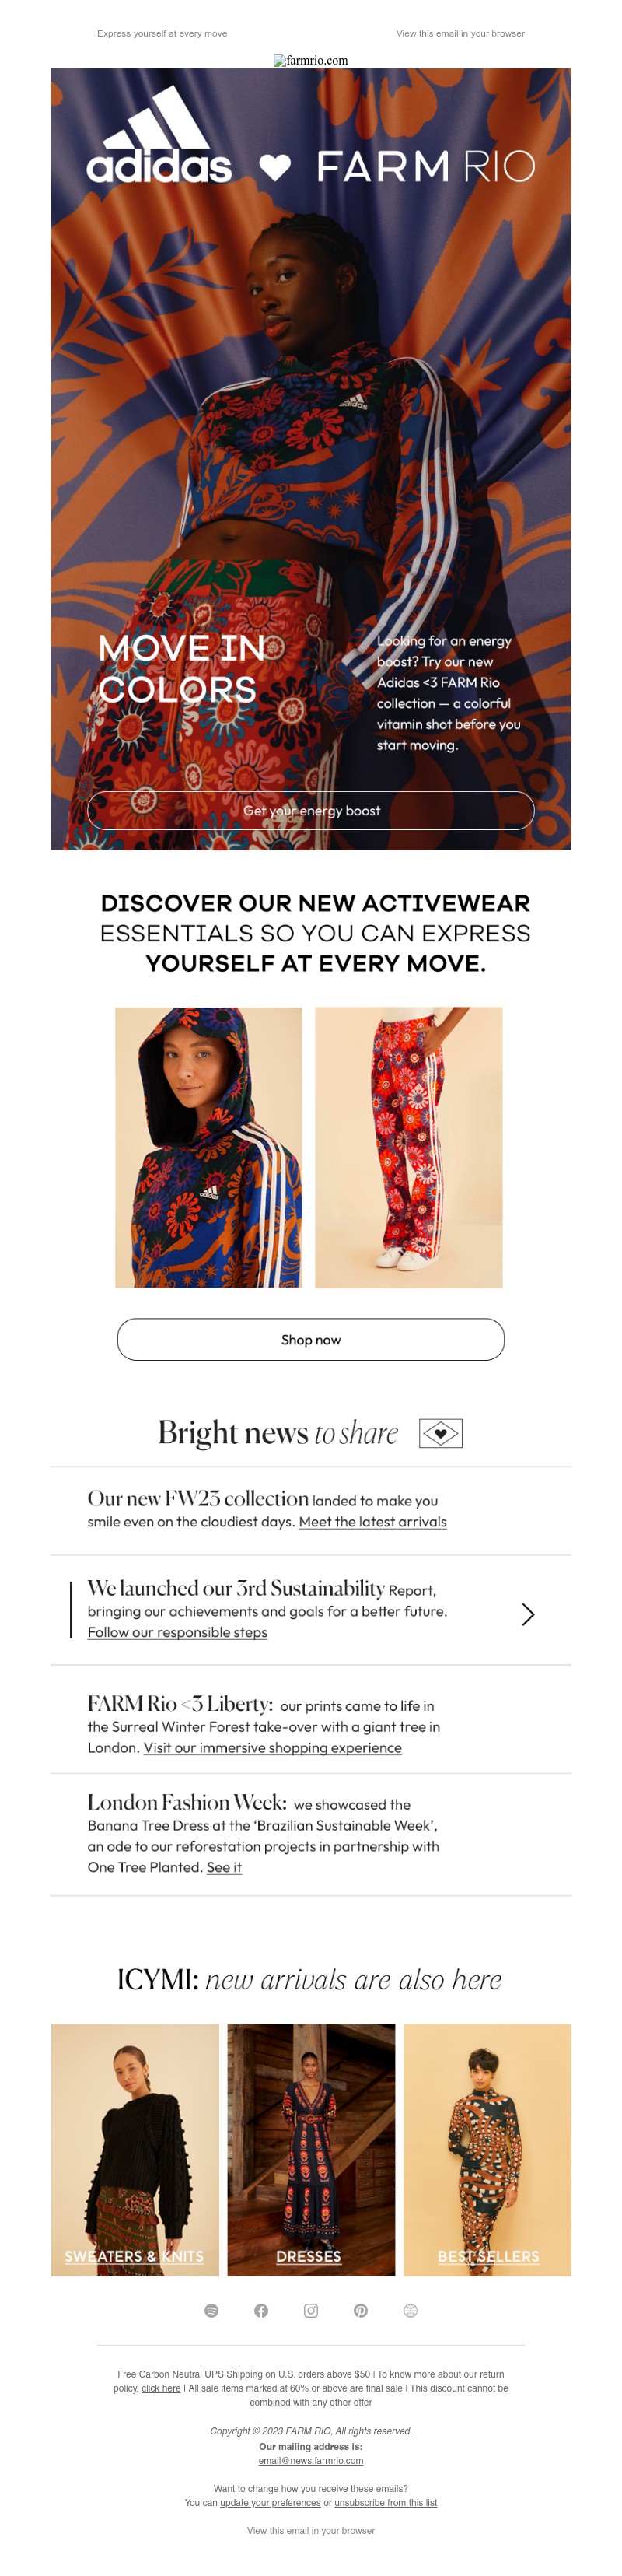Open the website globe icon
This screenshot has height=2576, width=622.
click(410, 2310)
